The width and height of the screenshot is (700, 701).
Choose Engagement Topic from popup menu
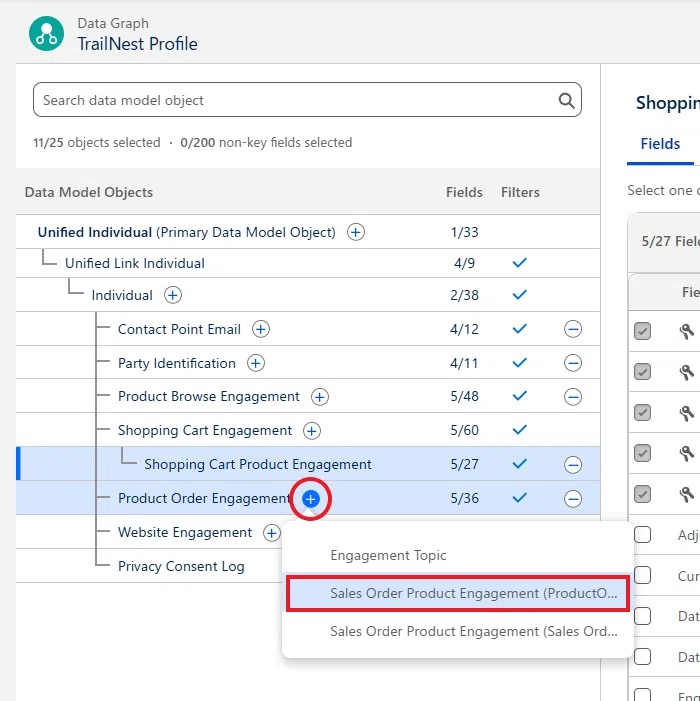[x=458, y=555]
